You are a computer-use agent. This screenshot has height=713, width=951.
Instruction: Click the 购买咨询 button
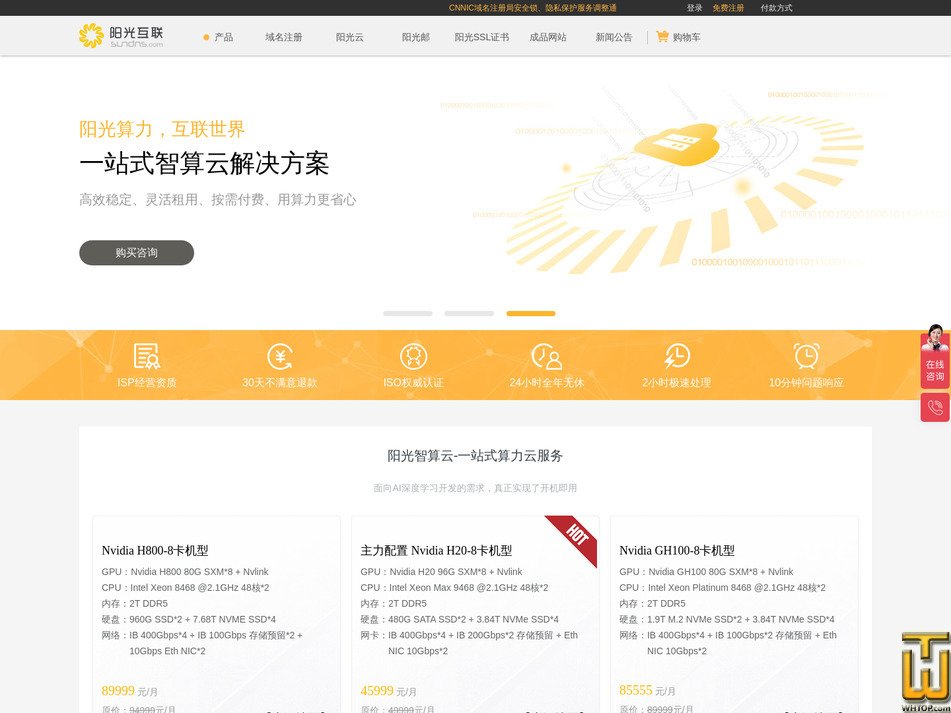click(136, 253)
